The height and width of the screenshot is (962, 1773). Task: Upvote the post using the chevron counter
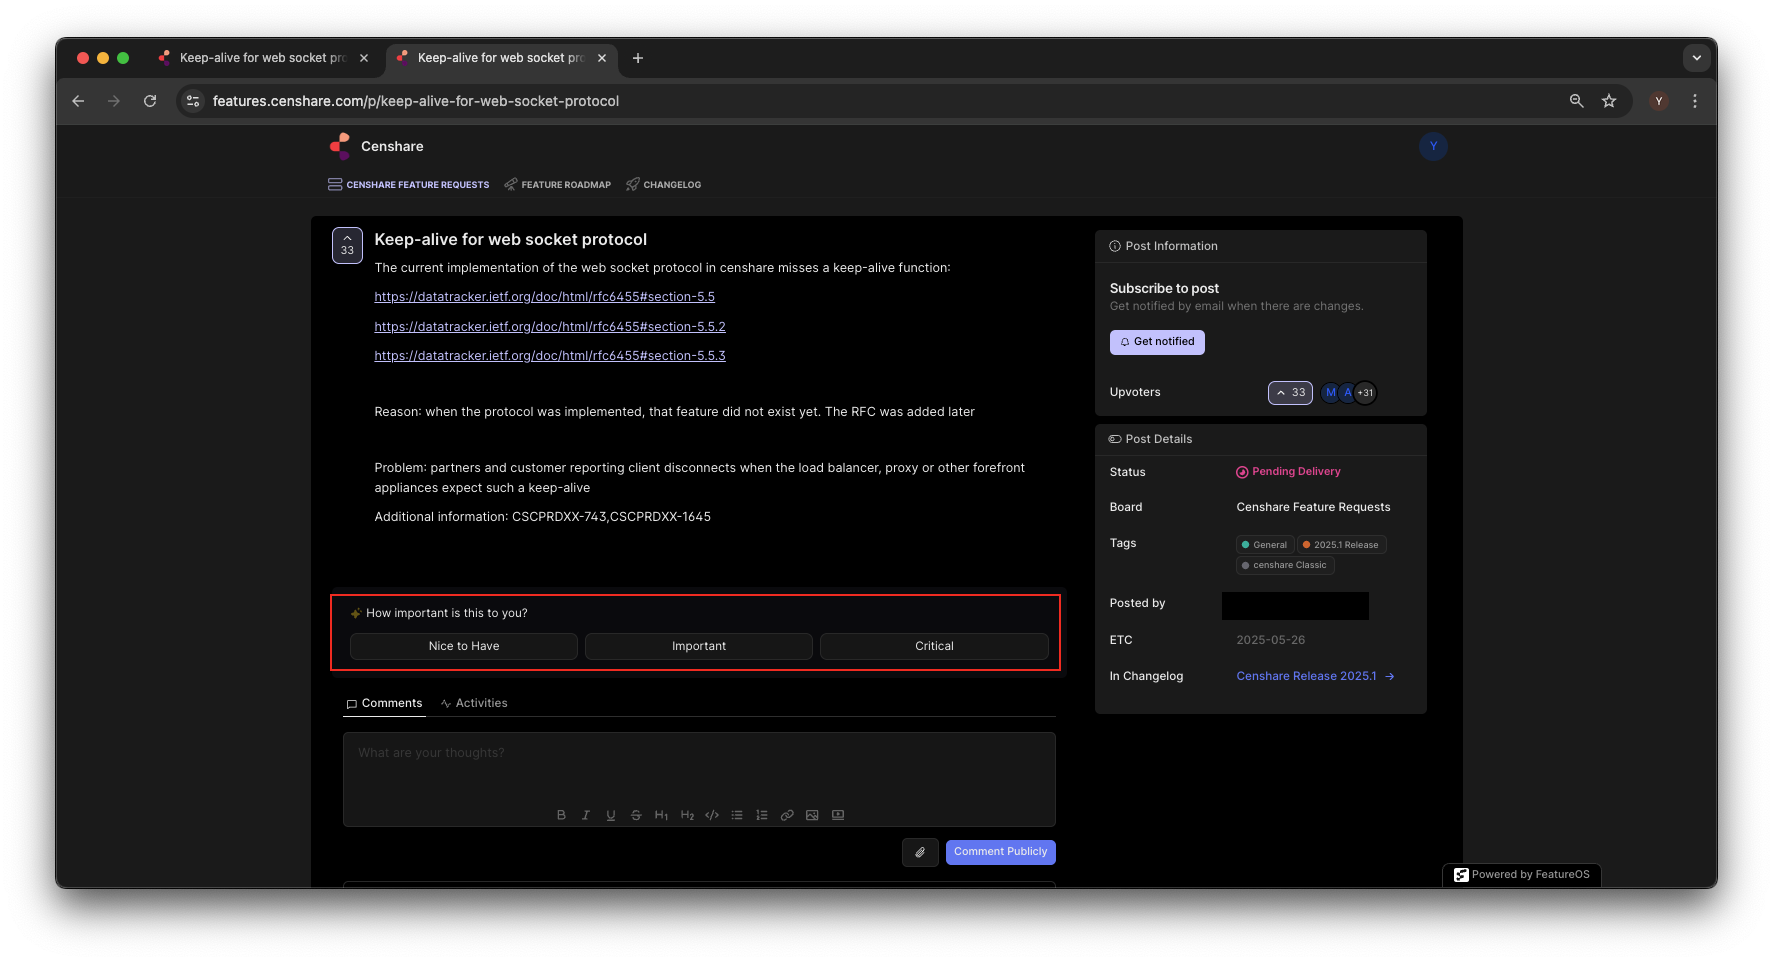[1290, 392]
